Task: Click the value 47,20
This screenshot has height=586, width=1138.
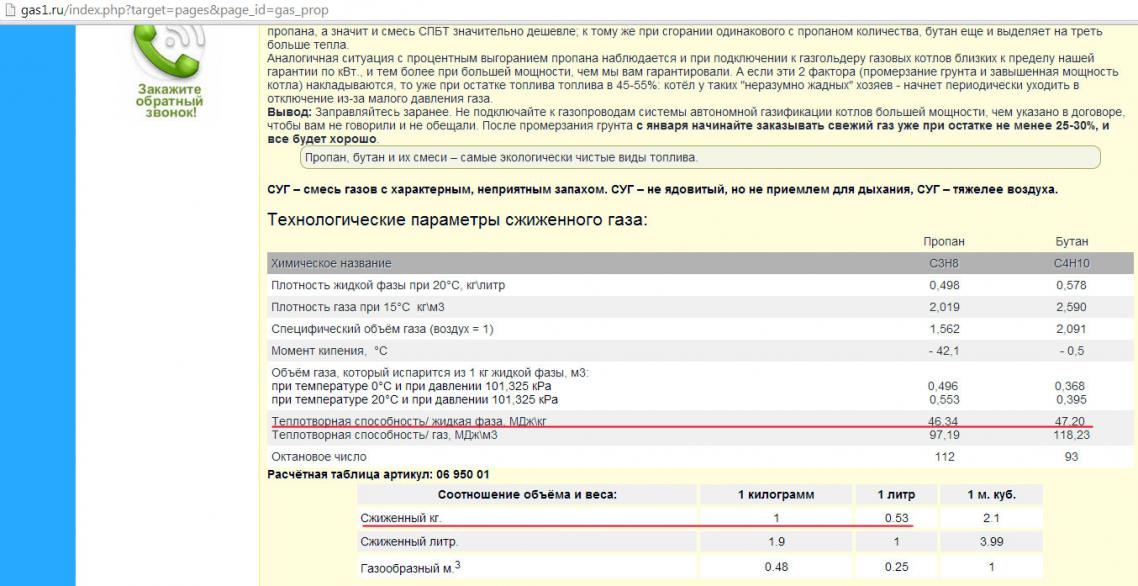Action: point(1071,421)
